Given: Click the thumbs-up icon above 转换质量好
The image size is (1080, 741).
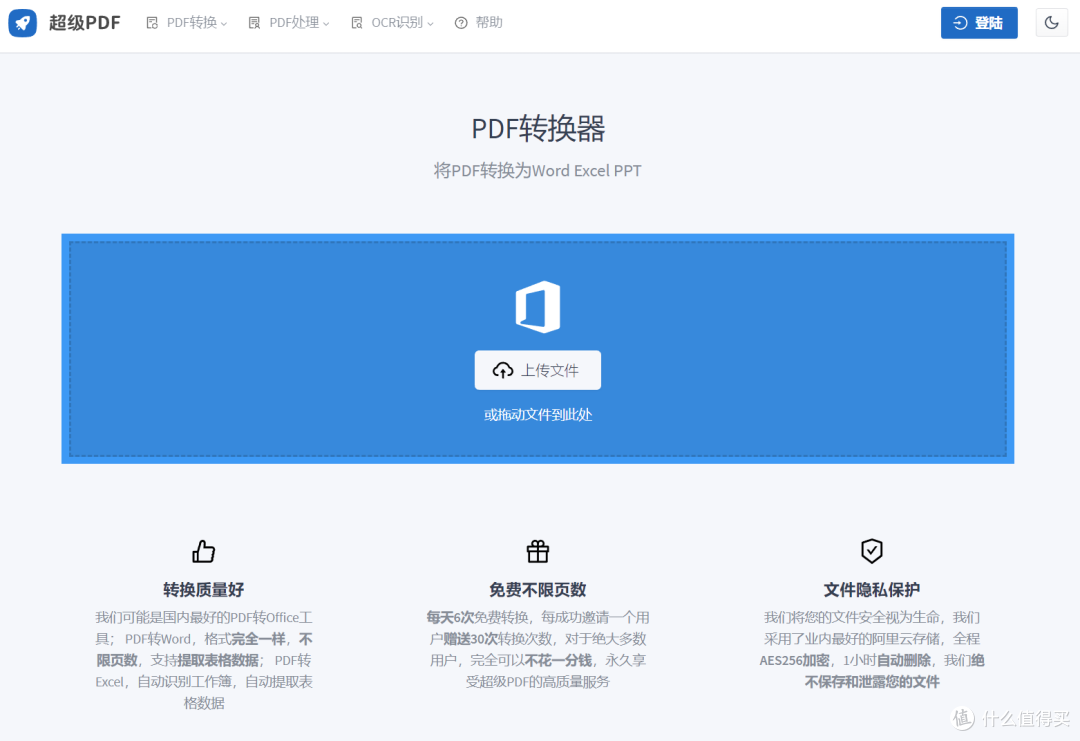Looking at the screenshot, I should coord(204,551).
